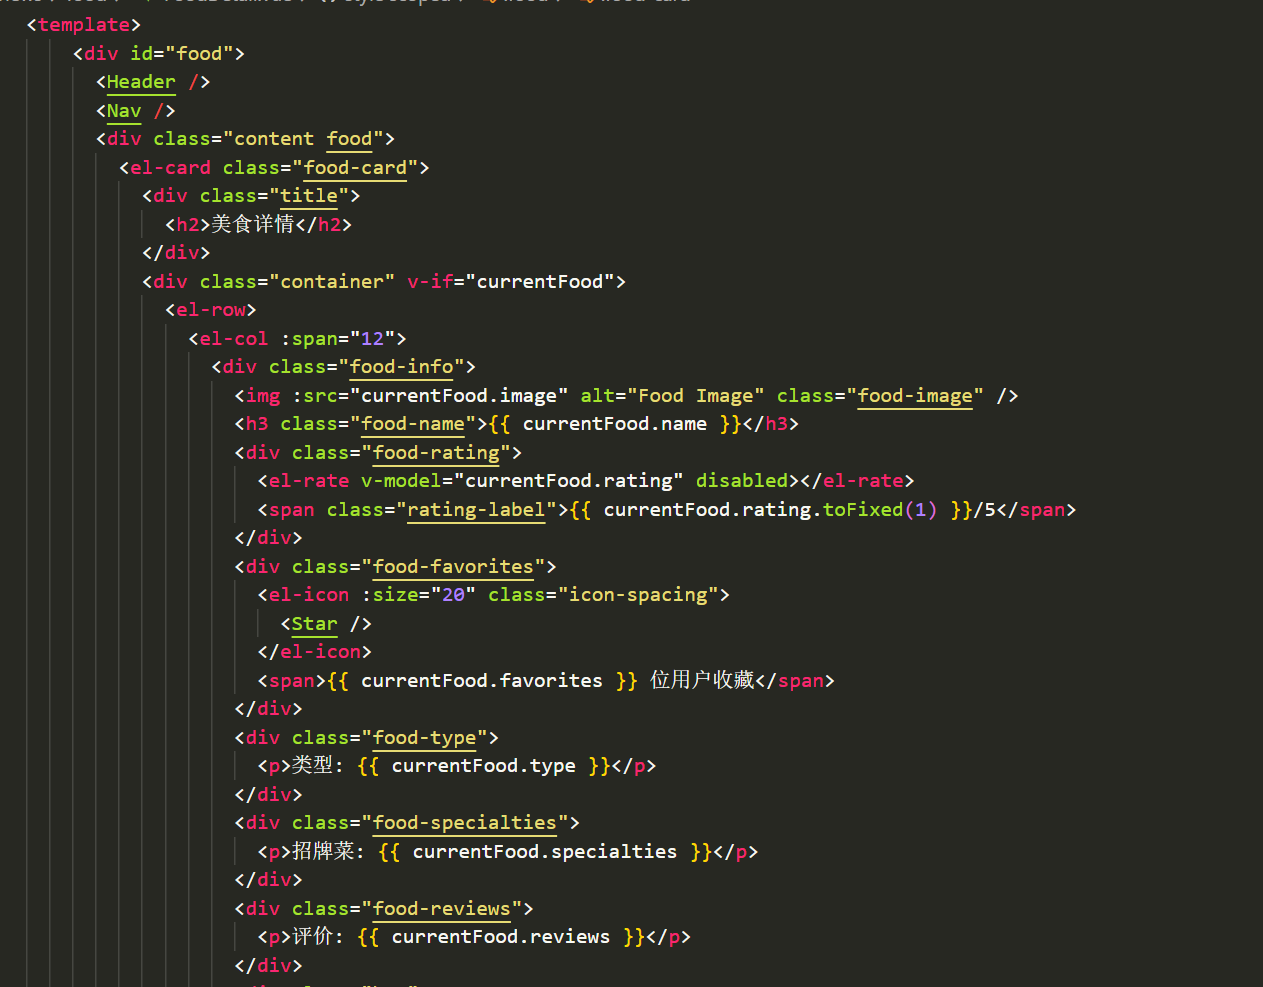This screenshot has width=1263, height=987.
Task: Select the Star component tag
Action: click(x=314, y=624)
